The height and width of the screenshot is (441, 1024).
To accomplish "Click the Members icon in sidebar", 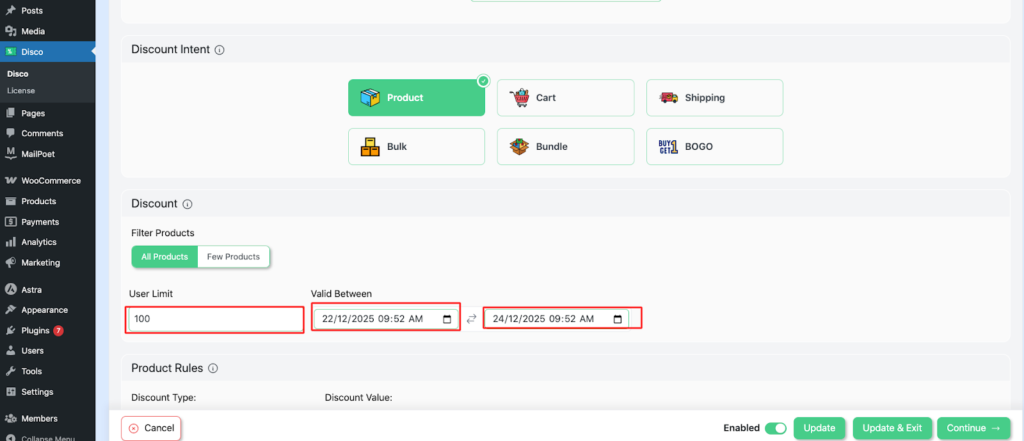I will (x=10, y=419).
